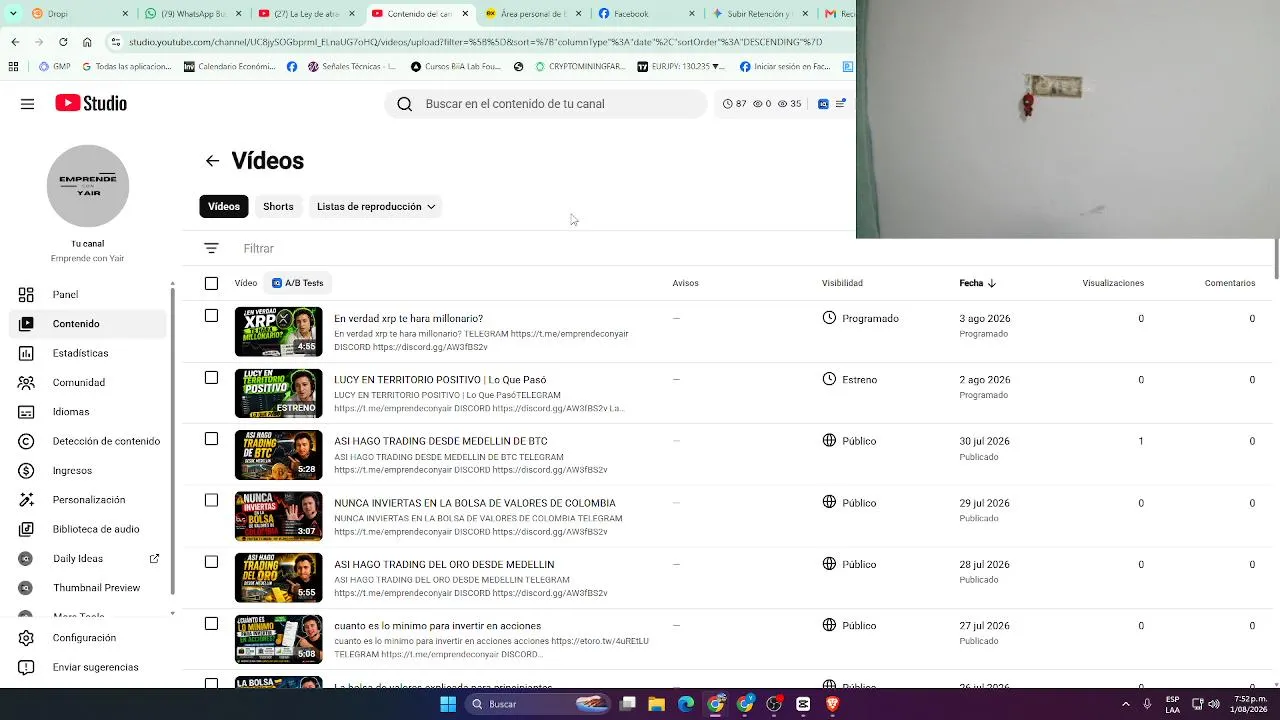Open Ingresos from the sidebar

88,471
